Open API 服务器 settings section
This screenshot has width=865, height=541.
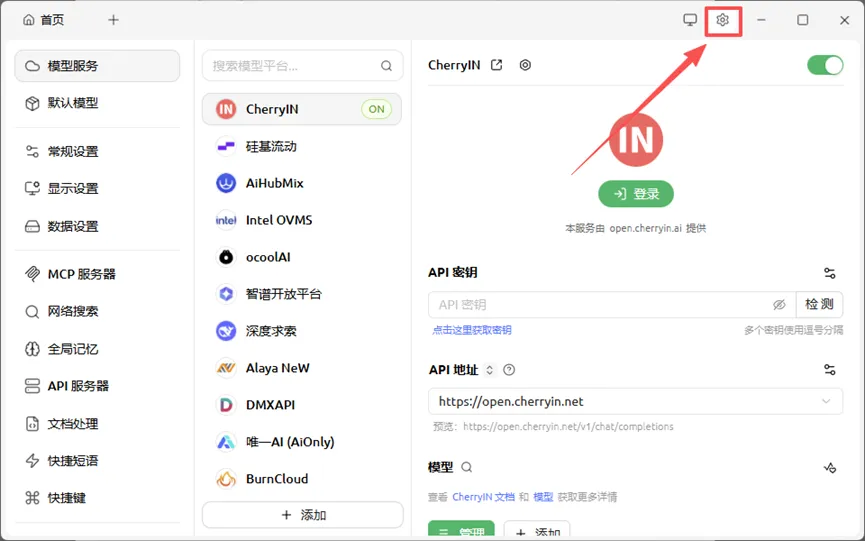click(97, 386)
